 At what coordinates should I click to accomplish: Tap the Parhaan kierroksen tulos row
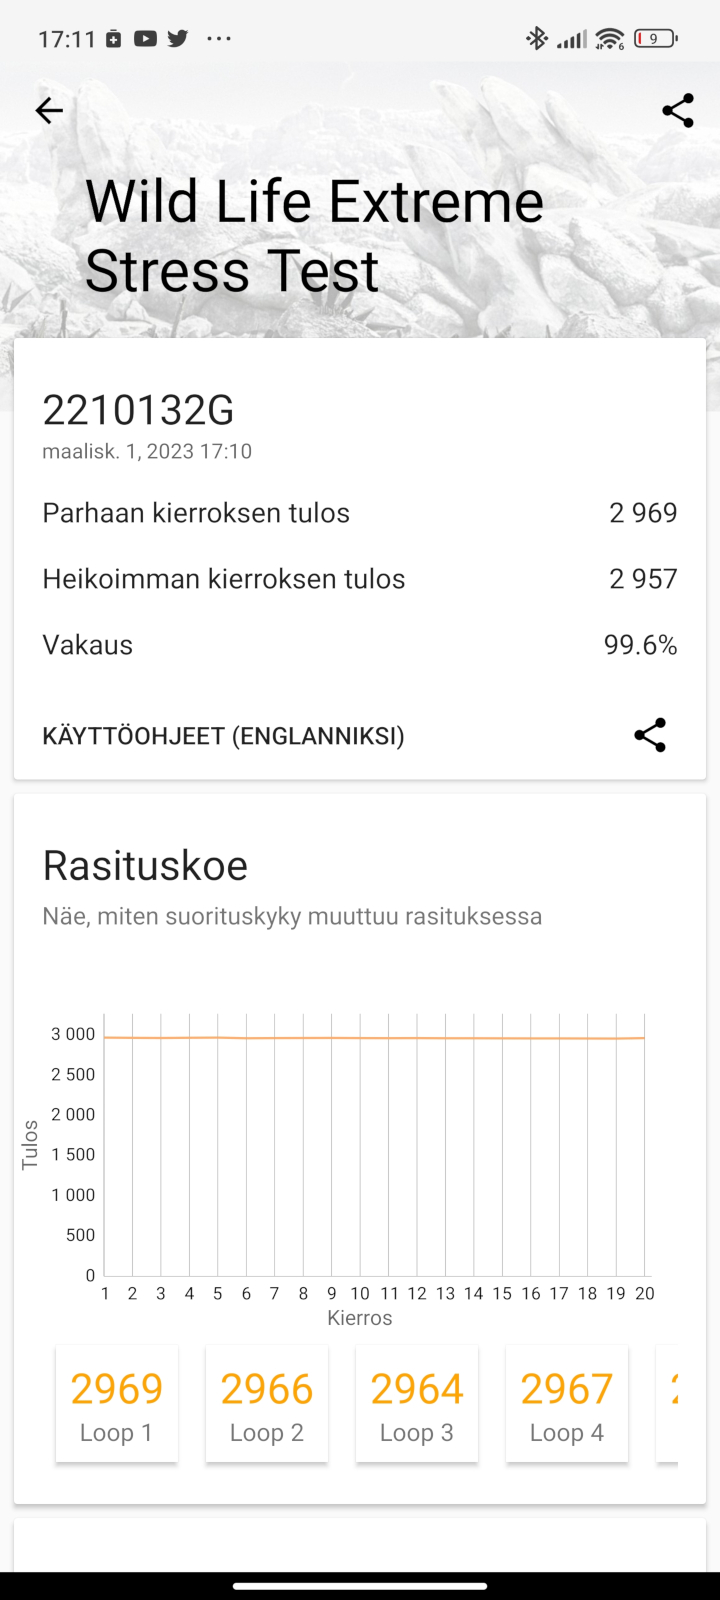tap(360, 513)
